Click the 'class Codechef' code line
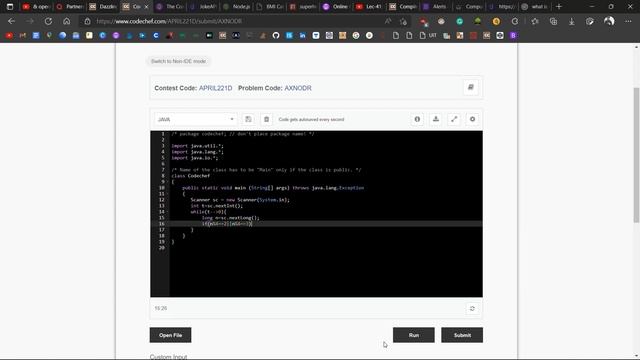The image size is (640, 360). point(191,176)
